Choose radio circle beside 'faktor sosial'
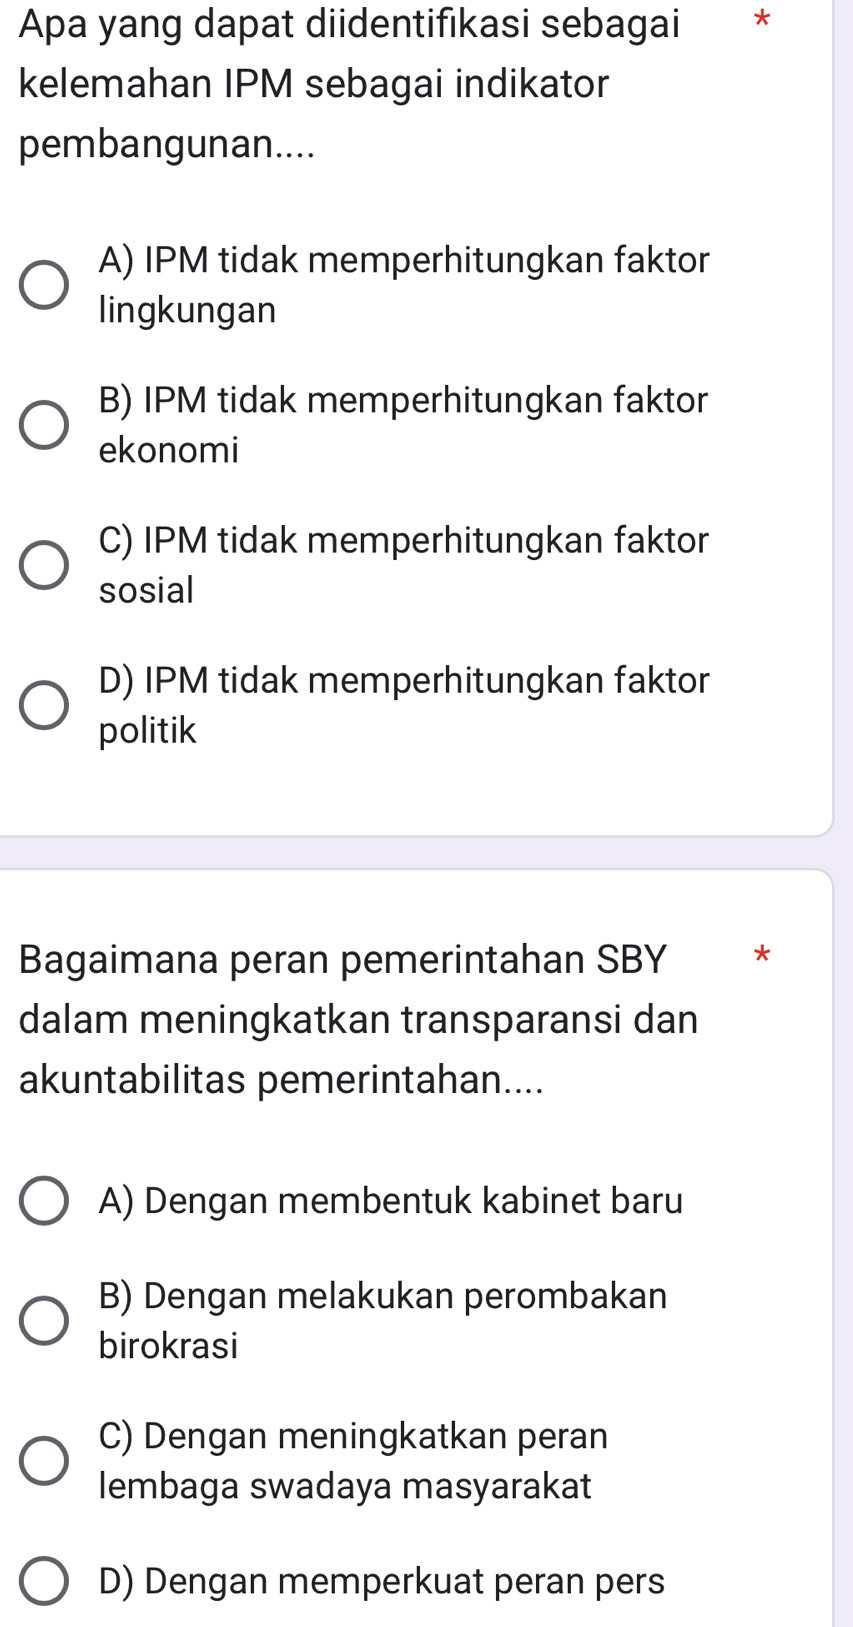This screenshot has height=1627, width=853. click(x=45, y=566)
